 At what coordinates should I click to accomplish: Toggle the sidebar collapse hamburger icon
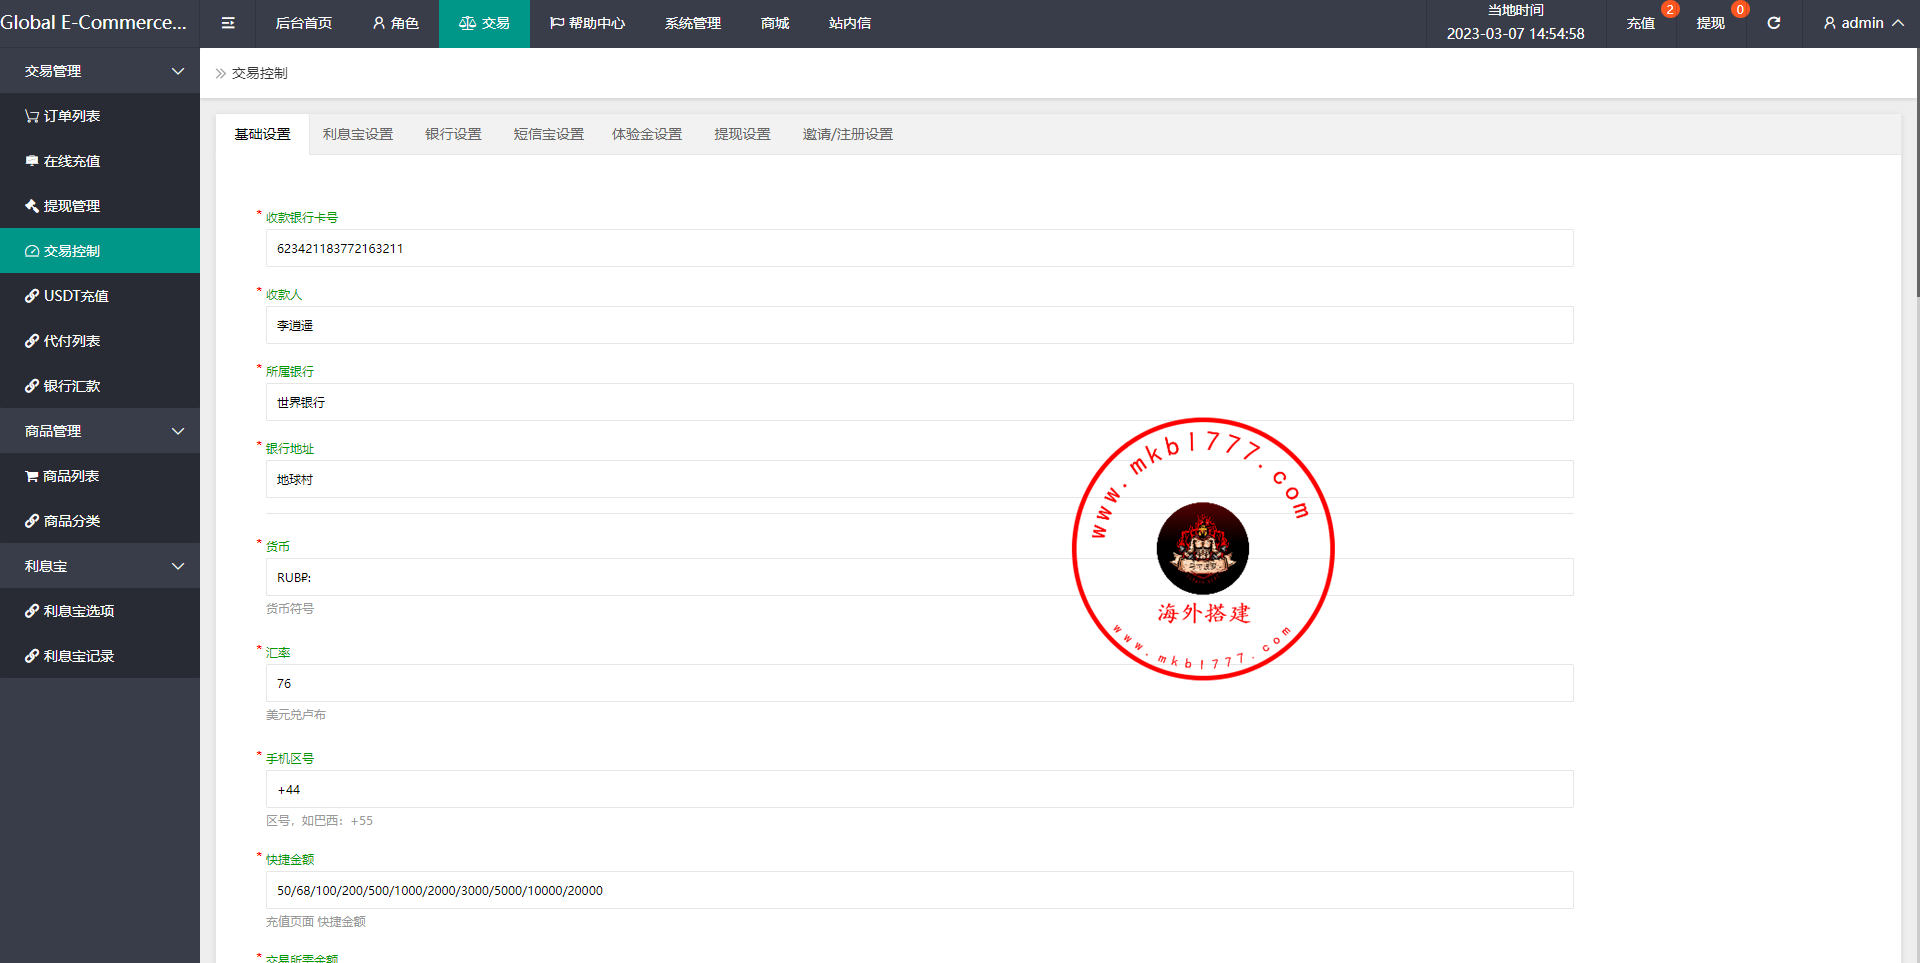[228, 23]
